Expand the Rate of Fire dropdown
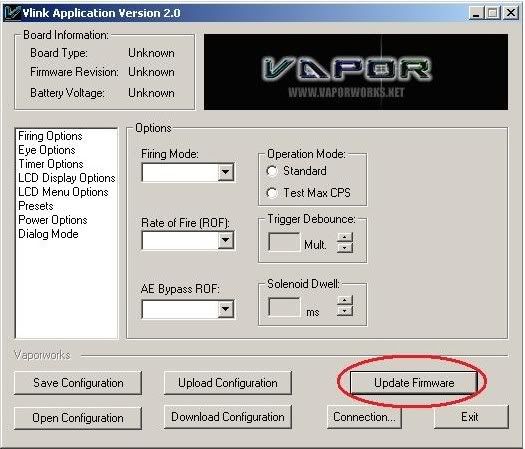Screen dimensions: 525x449 [x=225, y=240]
